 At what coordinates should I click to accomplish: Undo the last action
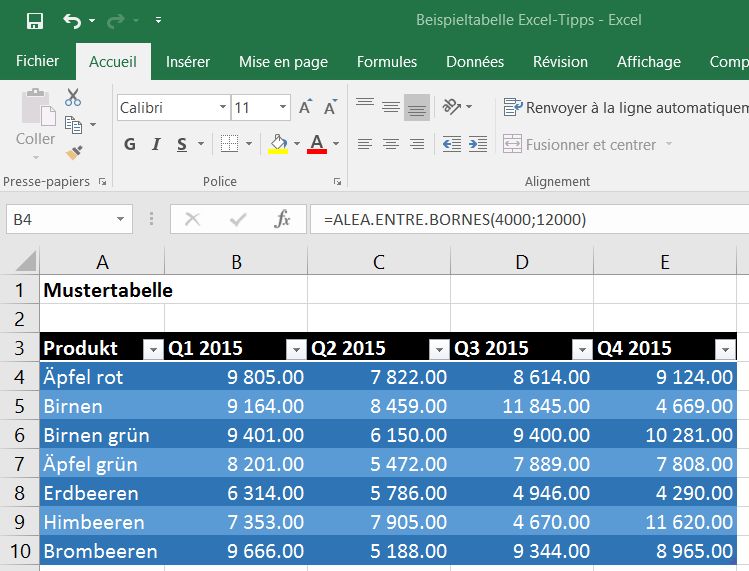[73, 21]
